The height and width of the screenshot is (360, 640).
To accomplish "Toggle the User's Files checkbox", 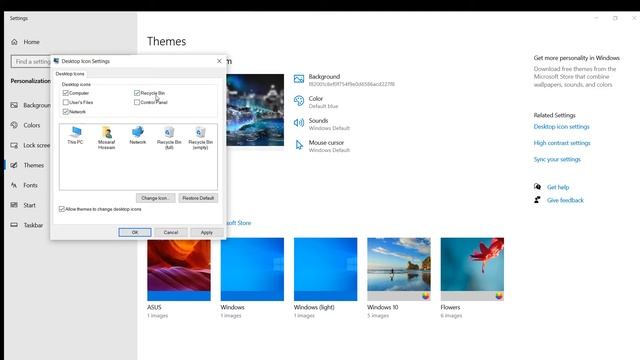I will click(65, 102).
